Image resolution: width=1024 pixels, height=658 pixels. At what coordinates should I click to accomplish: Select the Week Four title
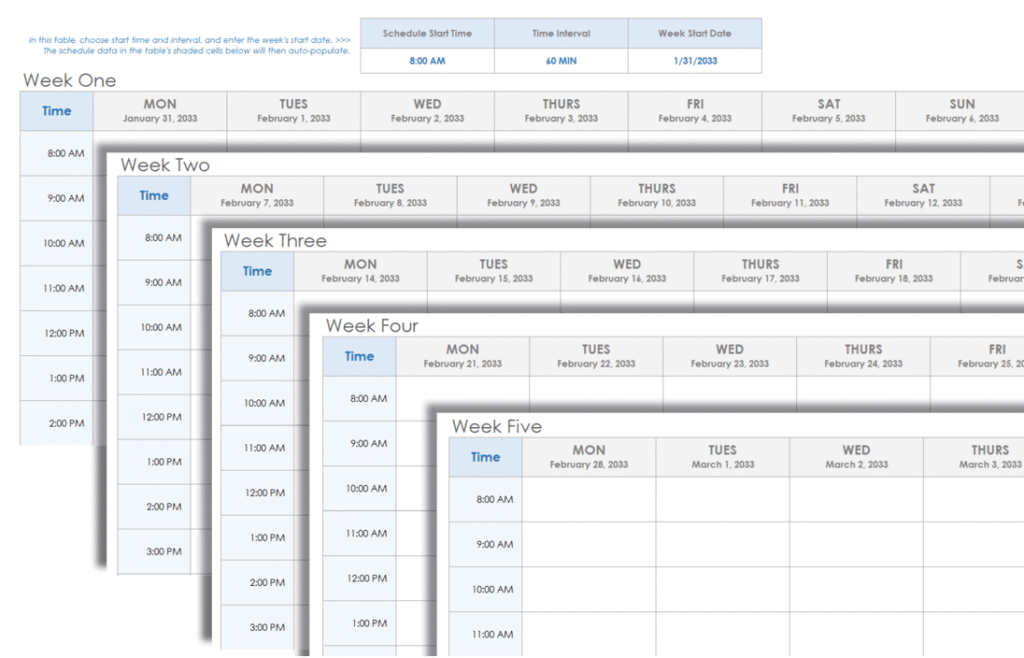pyautogui.click(x=372, y=326)
